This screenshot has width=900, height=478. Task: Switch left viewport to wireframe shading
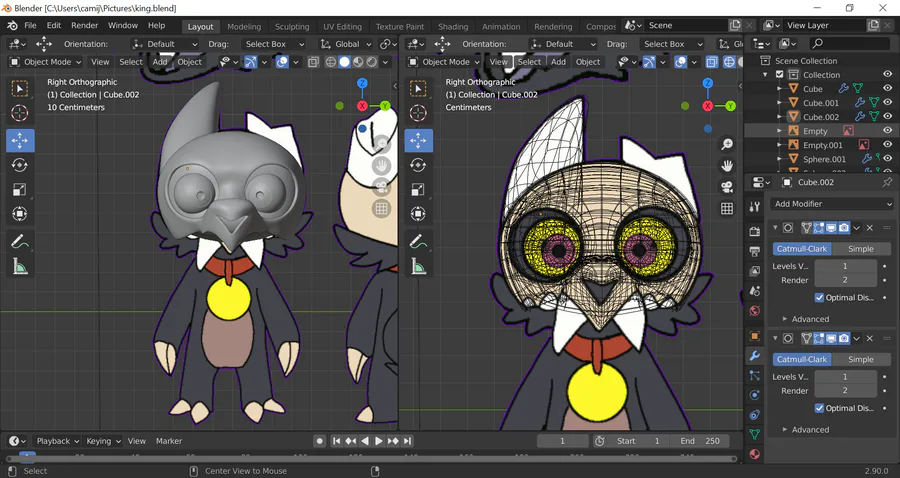click(331, 62)
